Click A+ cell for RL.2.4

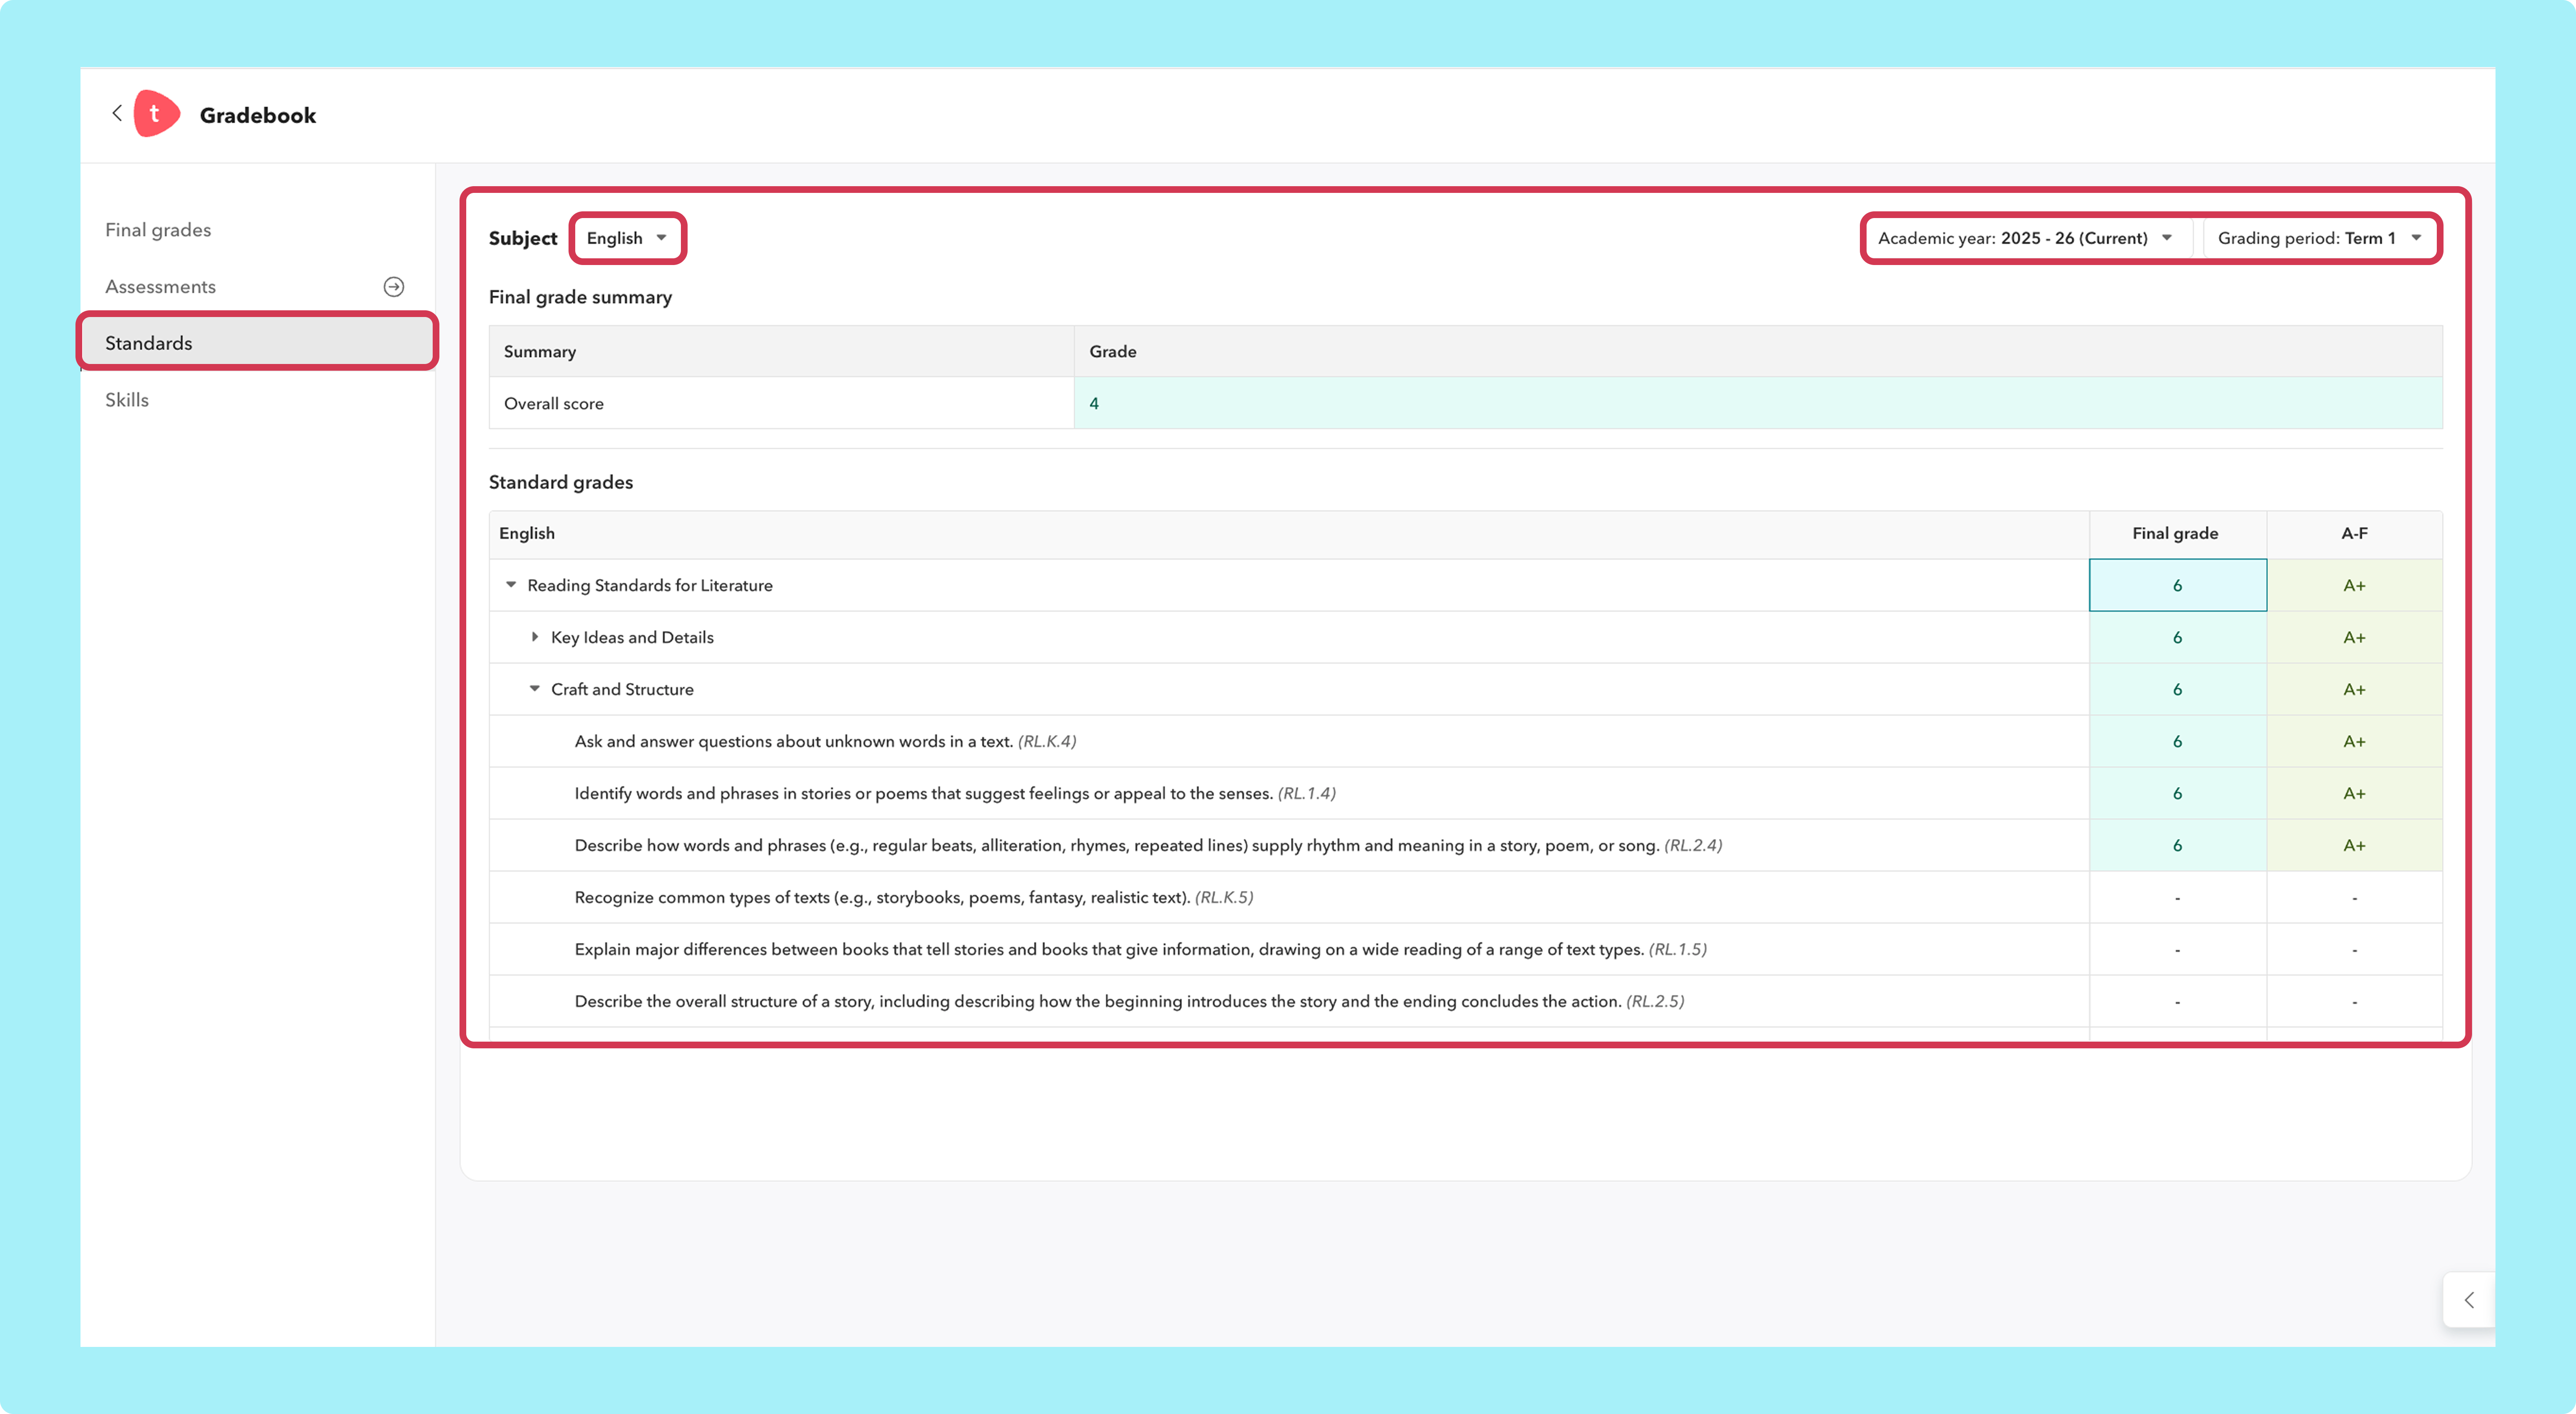(2354, 845)
